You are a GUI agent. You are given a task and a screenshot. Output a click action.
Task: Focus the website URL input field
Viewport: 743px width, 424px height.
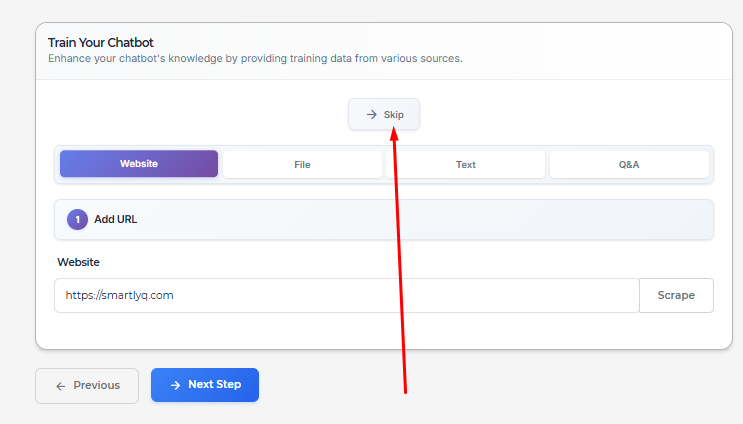click(x=347, y=295)
